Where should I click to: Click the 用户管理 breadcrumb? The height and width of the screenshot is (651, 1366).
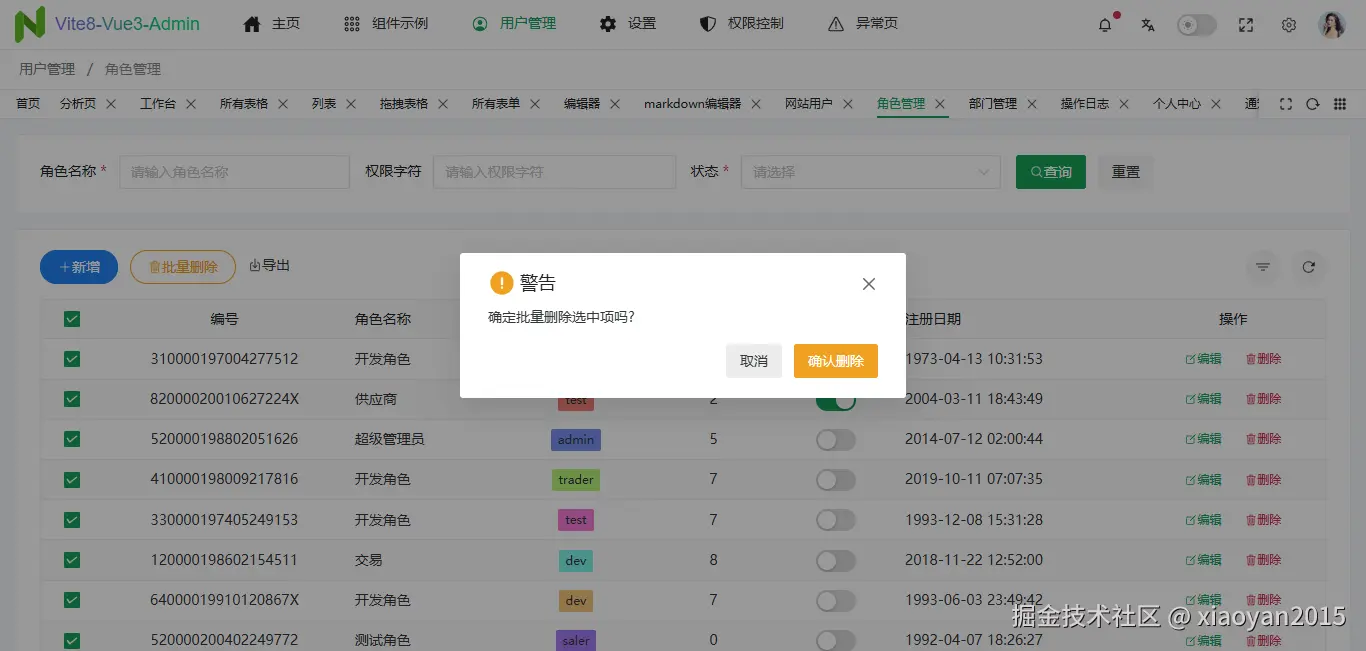tap(47, 69)
